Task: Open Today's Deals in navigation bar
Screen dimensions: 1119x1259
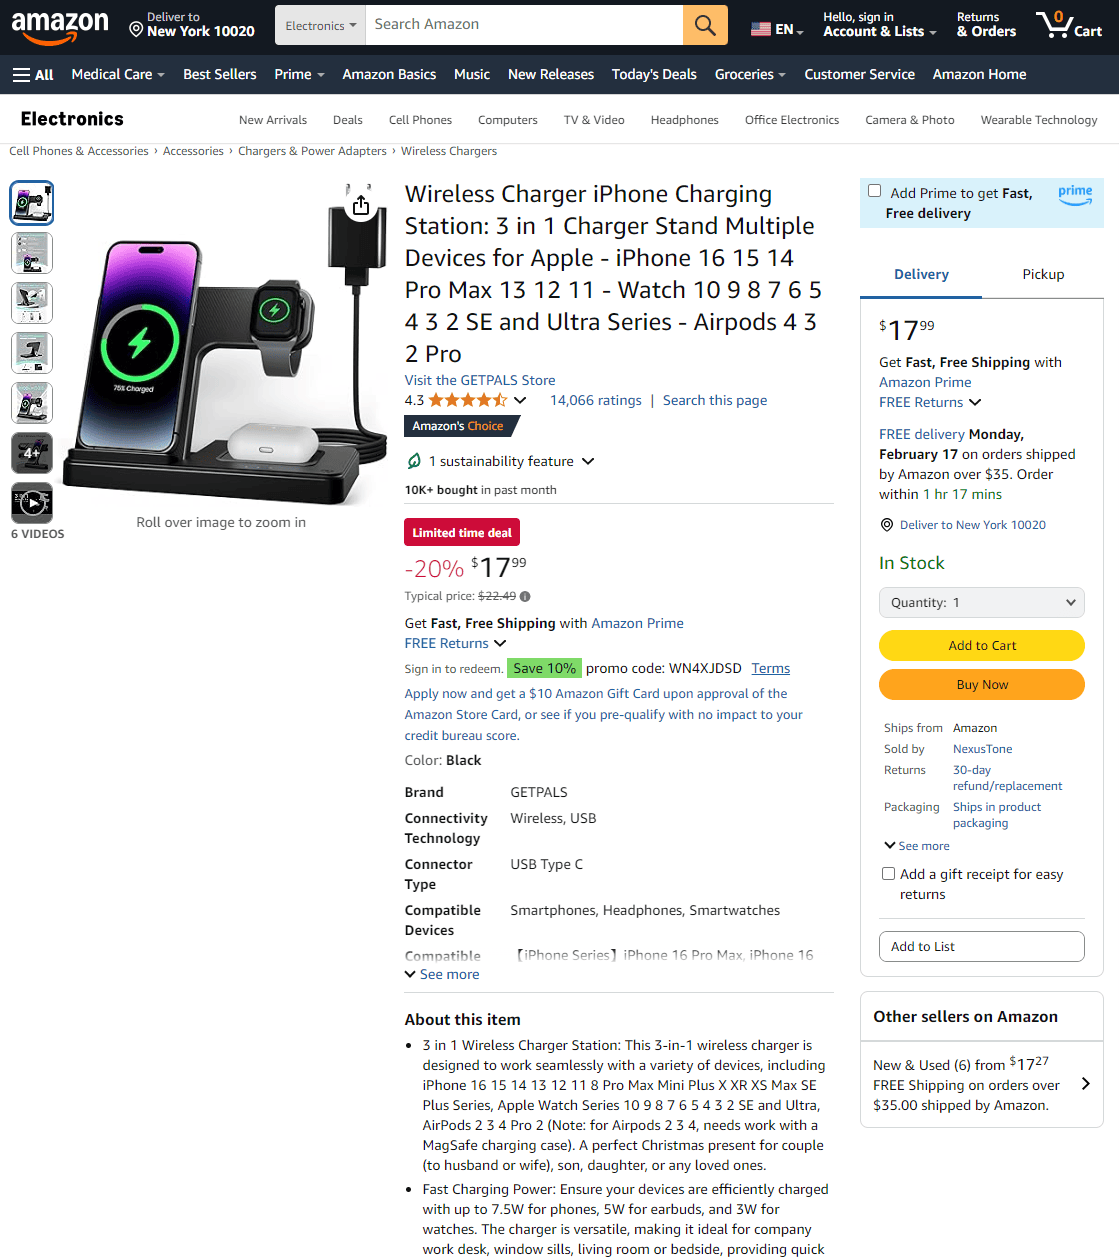Action: pyautogui.click(x=654, y=74)
